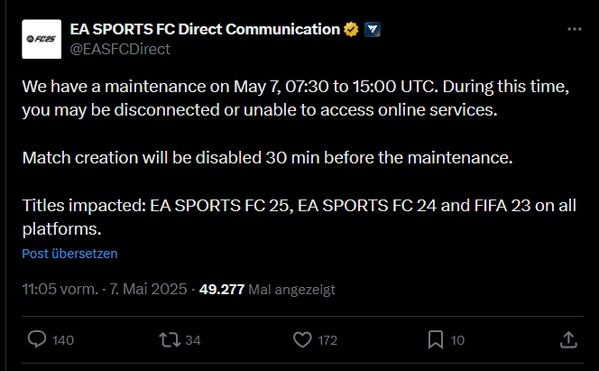Click the gold verified checkmark badge
599x371 pixels.
(x=351, y=29)
